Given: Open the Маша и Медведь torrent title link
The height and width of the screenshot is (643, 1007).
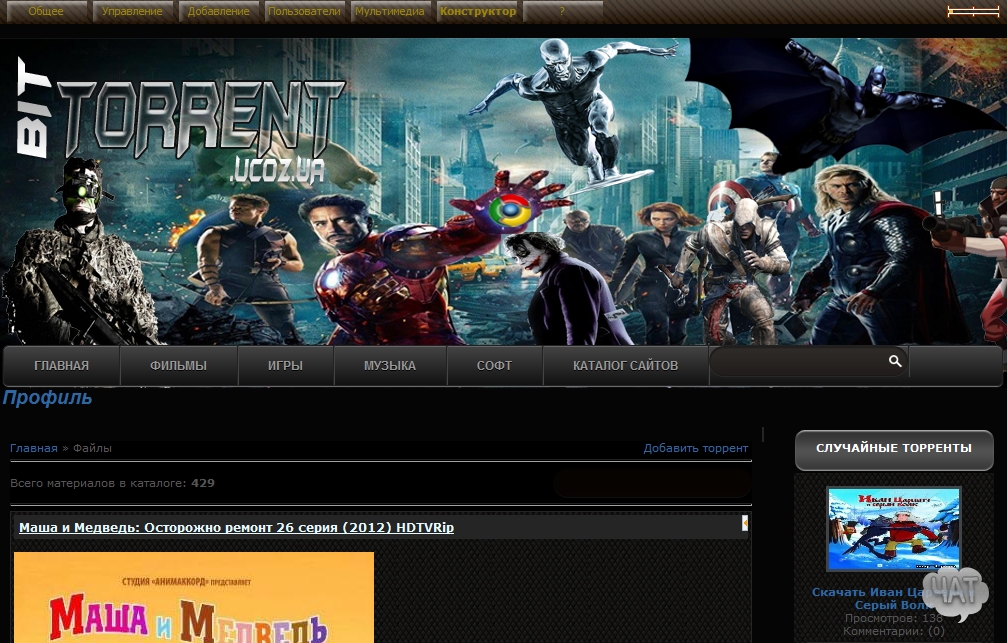Looking at the screenshot, I should tap(236, 527).
